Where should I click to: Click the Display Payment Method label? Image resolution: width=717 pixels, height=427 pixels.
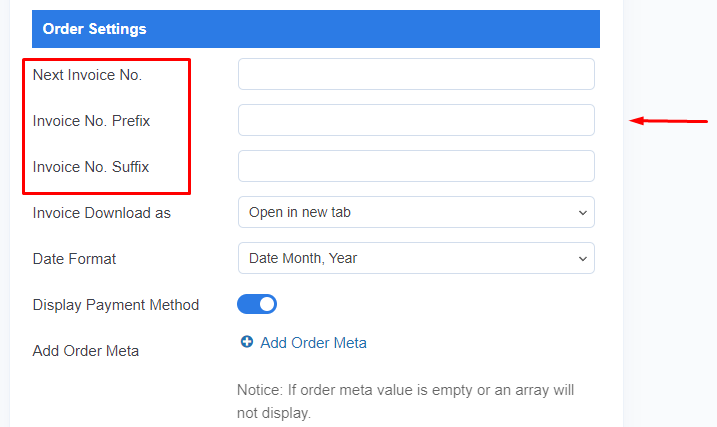116,305
